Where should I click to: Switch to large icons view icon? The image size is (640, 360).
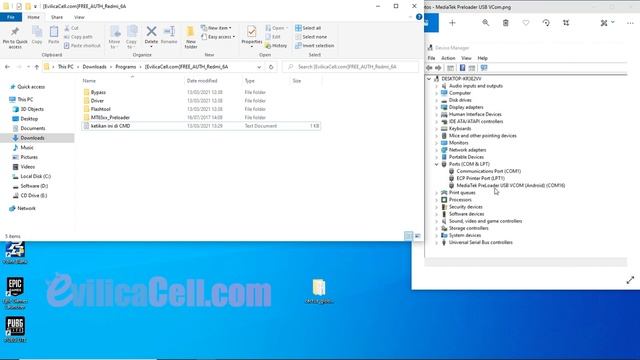click(x=418, y=236)
